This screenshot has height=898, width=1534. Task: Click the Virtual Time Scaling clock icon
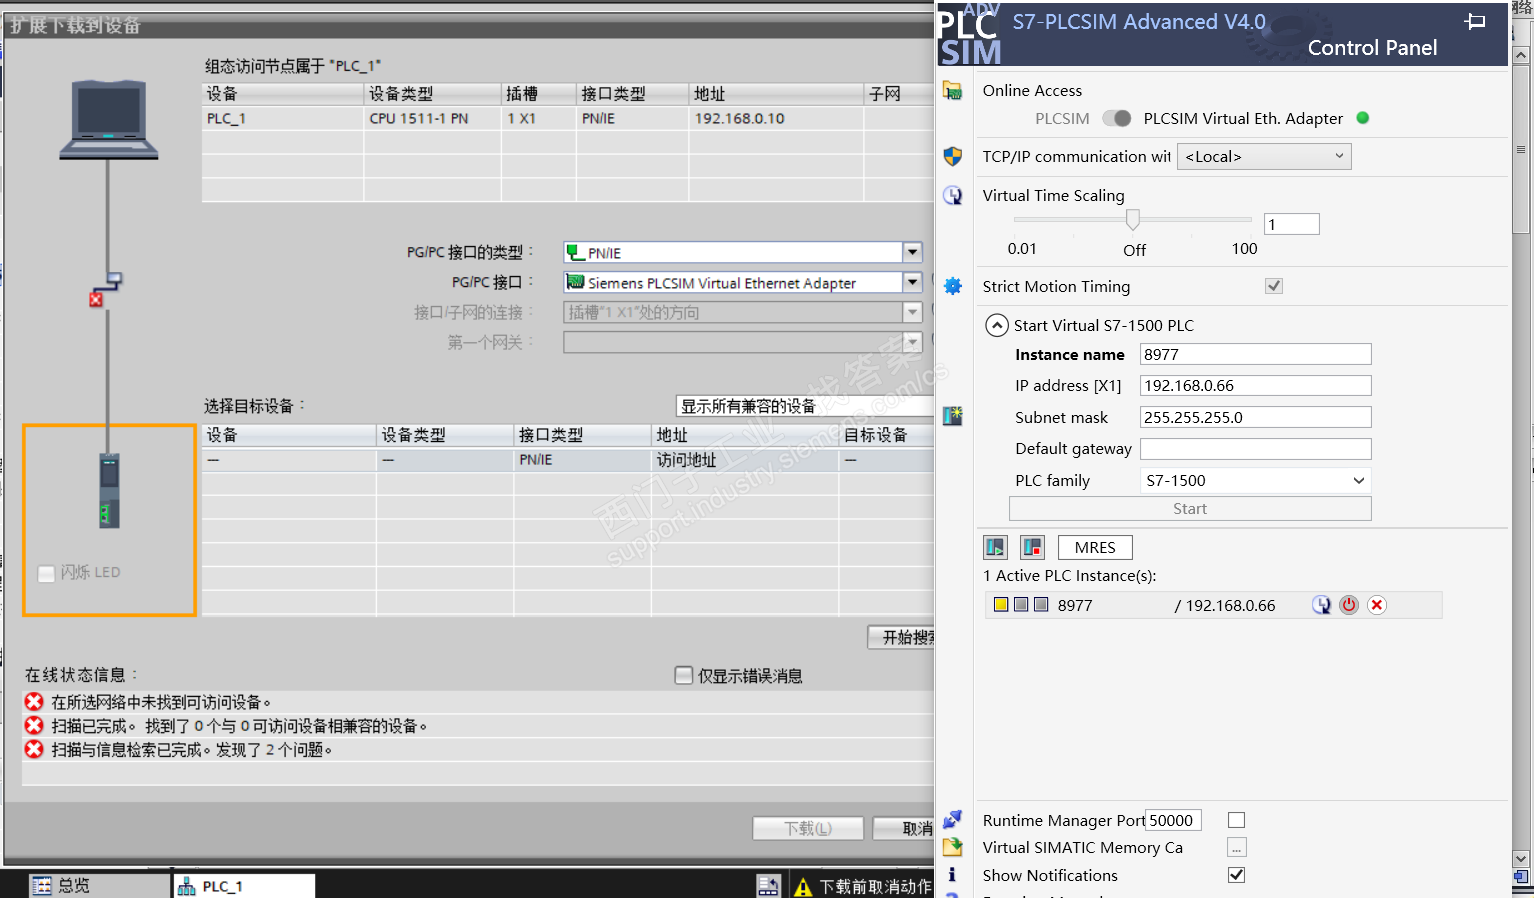tap(952, 195)
